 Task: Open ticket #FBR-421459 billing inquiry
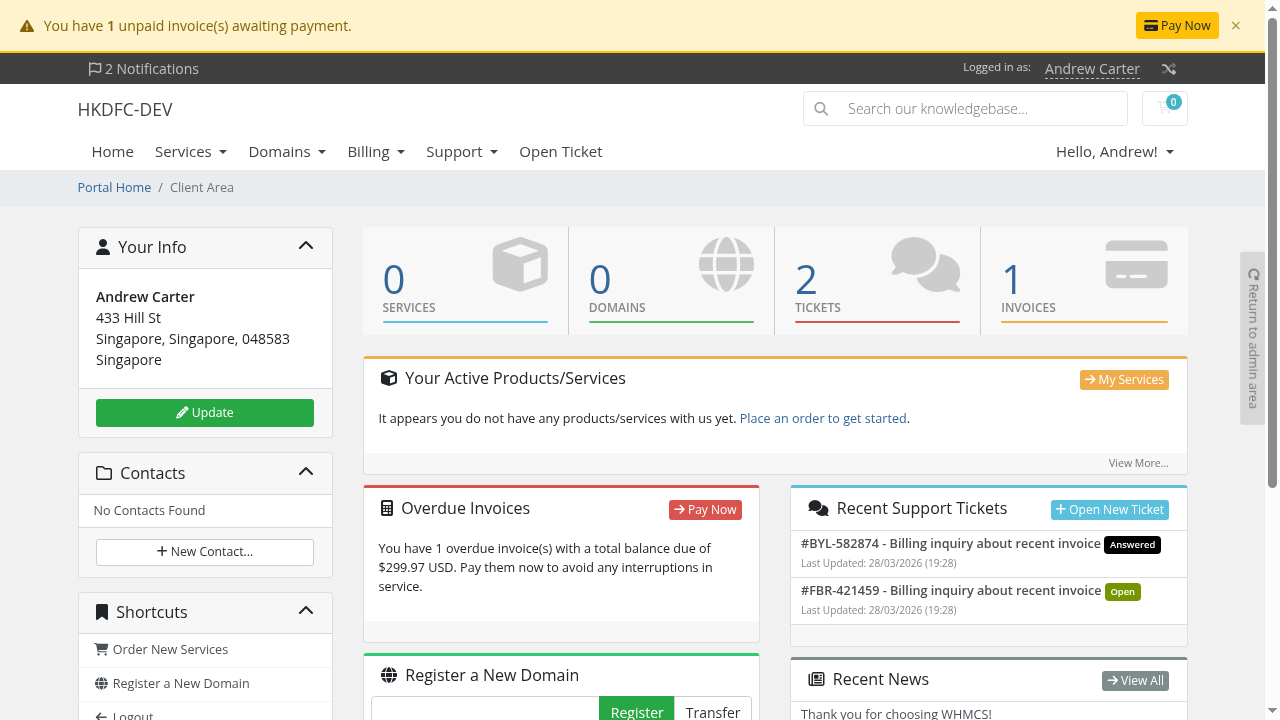(x=951, y=591)
